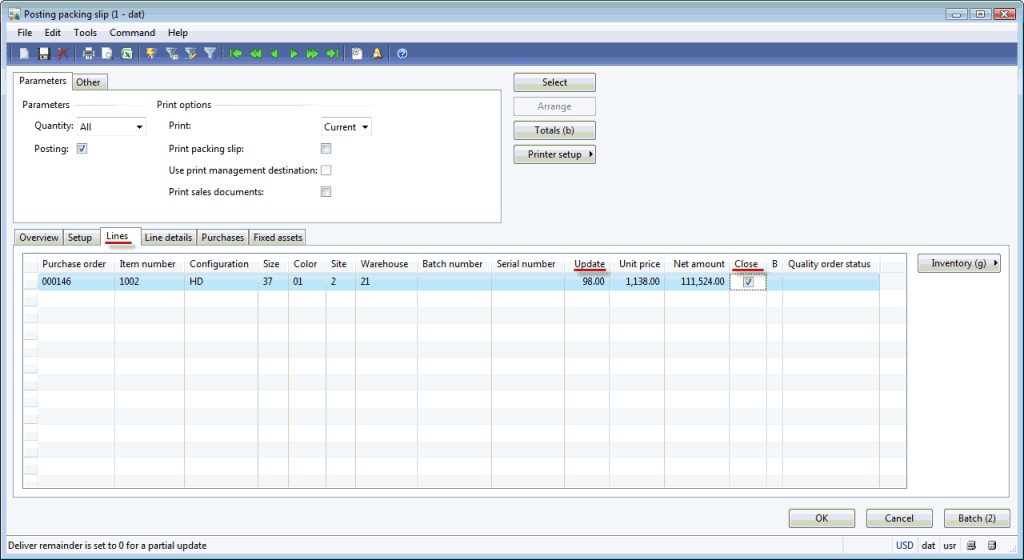Go to first record with green arrow

tap(236, 54)
